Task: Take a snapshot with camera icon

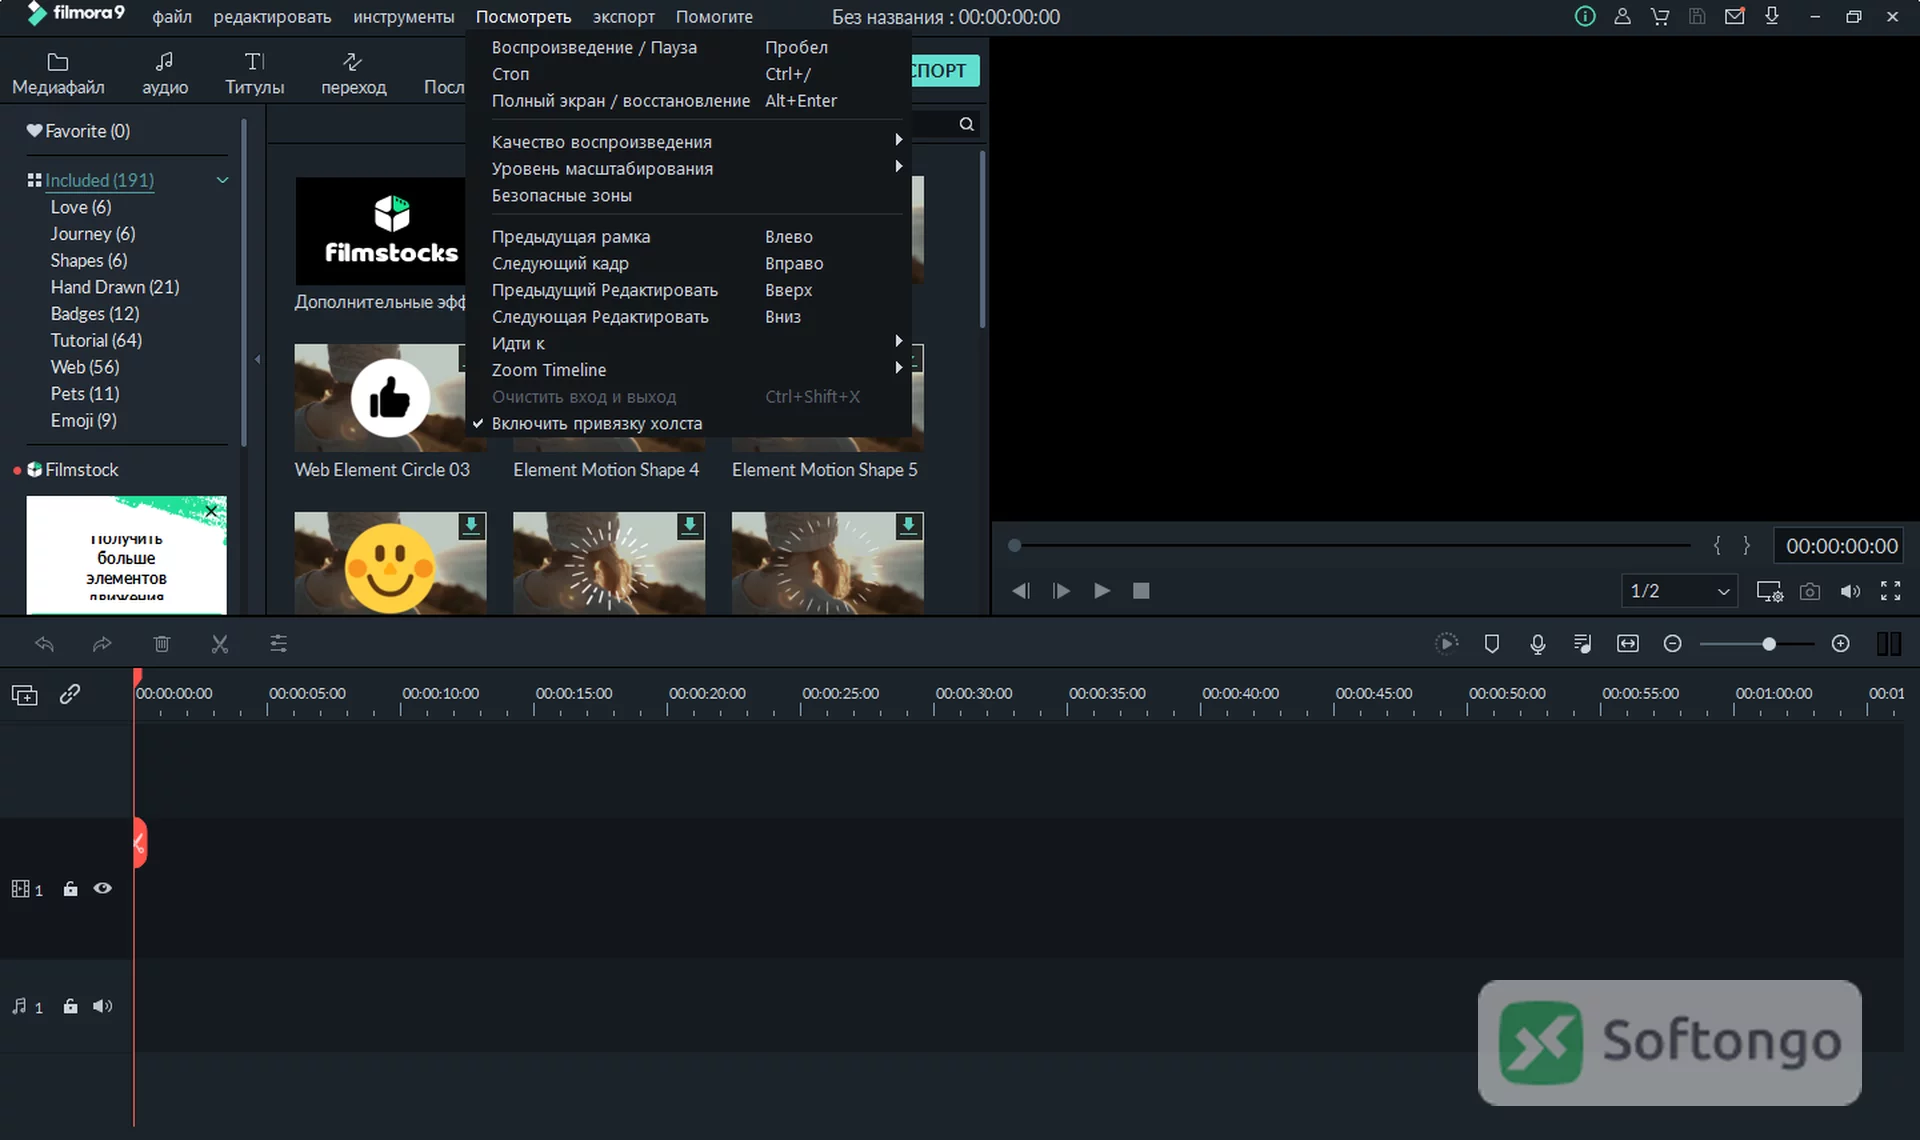Action: click(1810, 591)
